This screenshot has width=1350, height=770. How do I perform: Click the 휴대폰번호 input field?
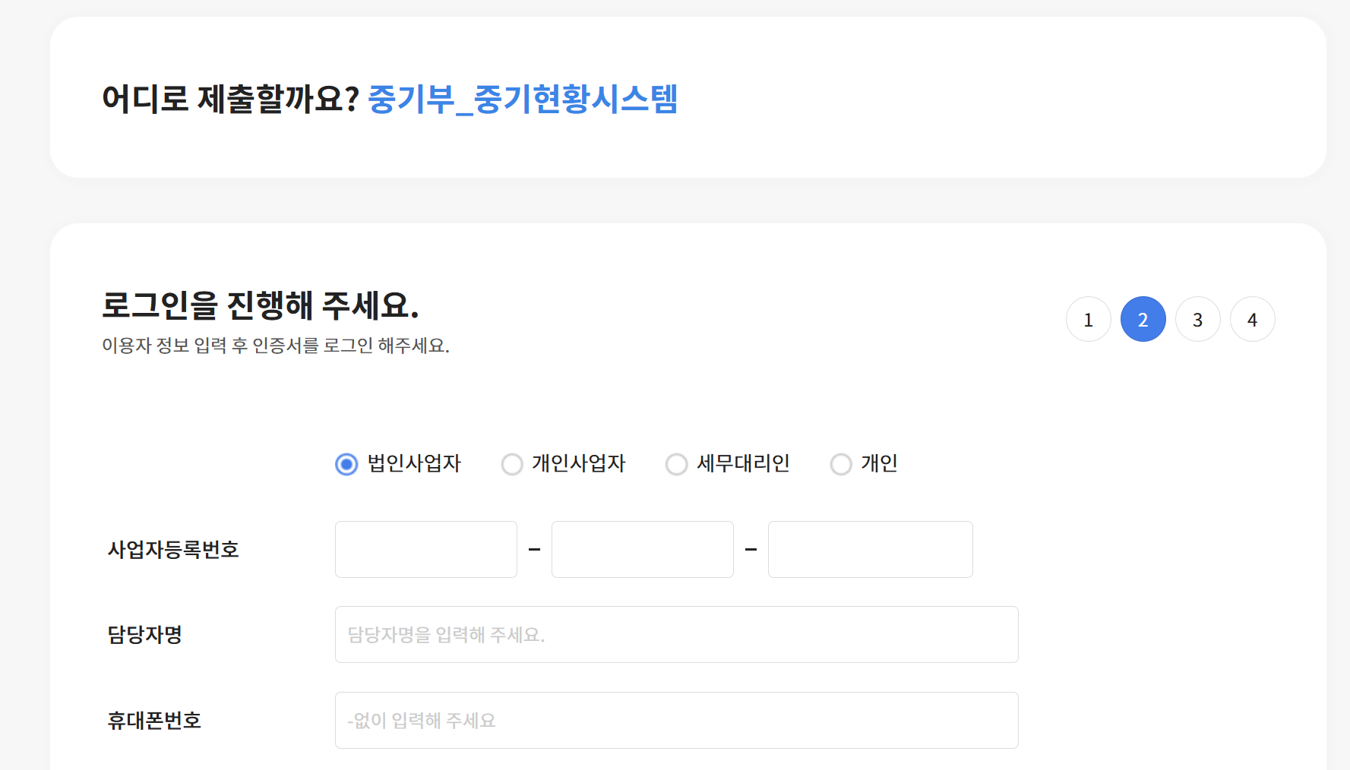tap(676, 720)
